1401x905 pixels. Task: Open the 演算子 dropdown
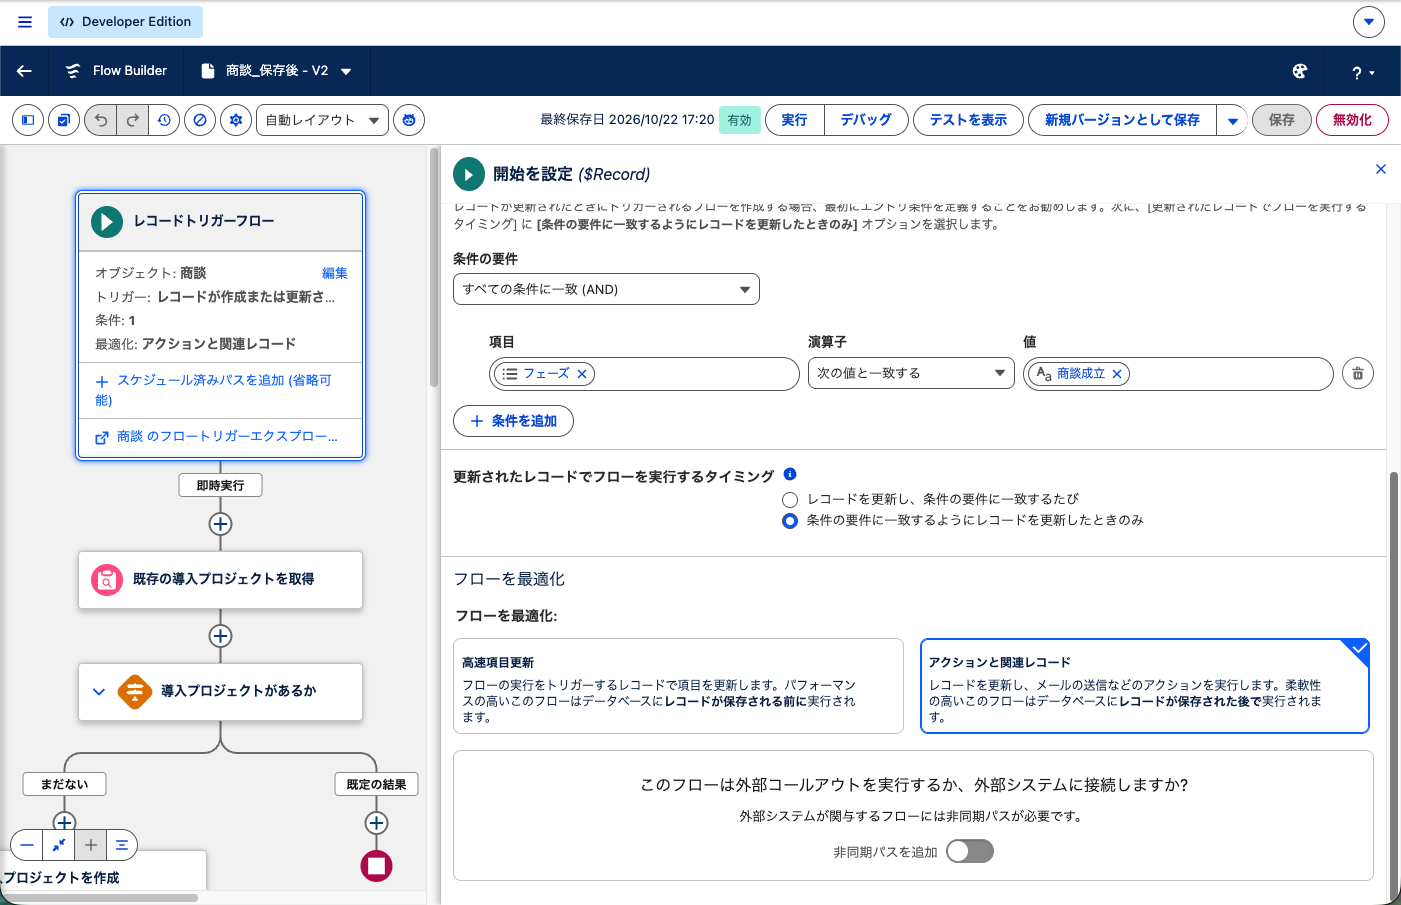click(x=910, y=373)
